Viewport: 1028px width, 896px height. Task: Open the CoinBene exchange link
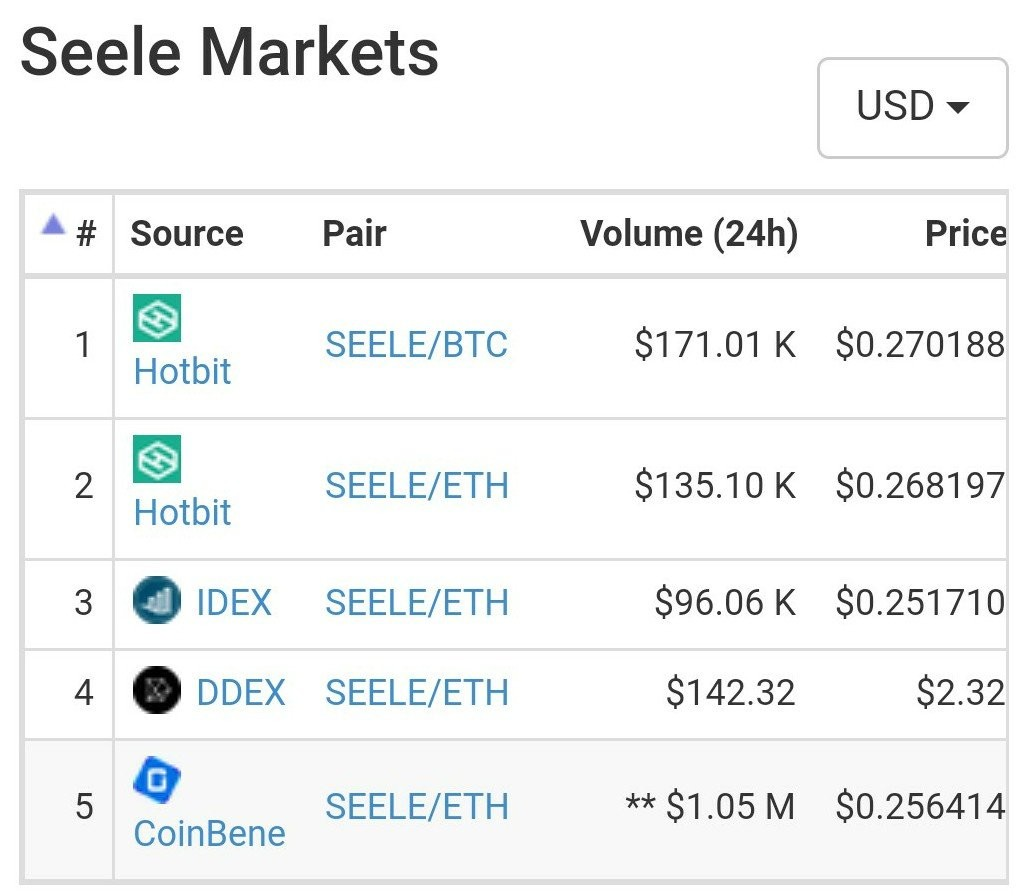(x=209, y=833)
